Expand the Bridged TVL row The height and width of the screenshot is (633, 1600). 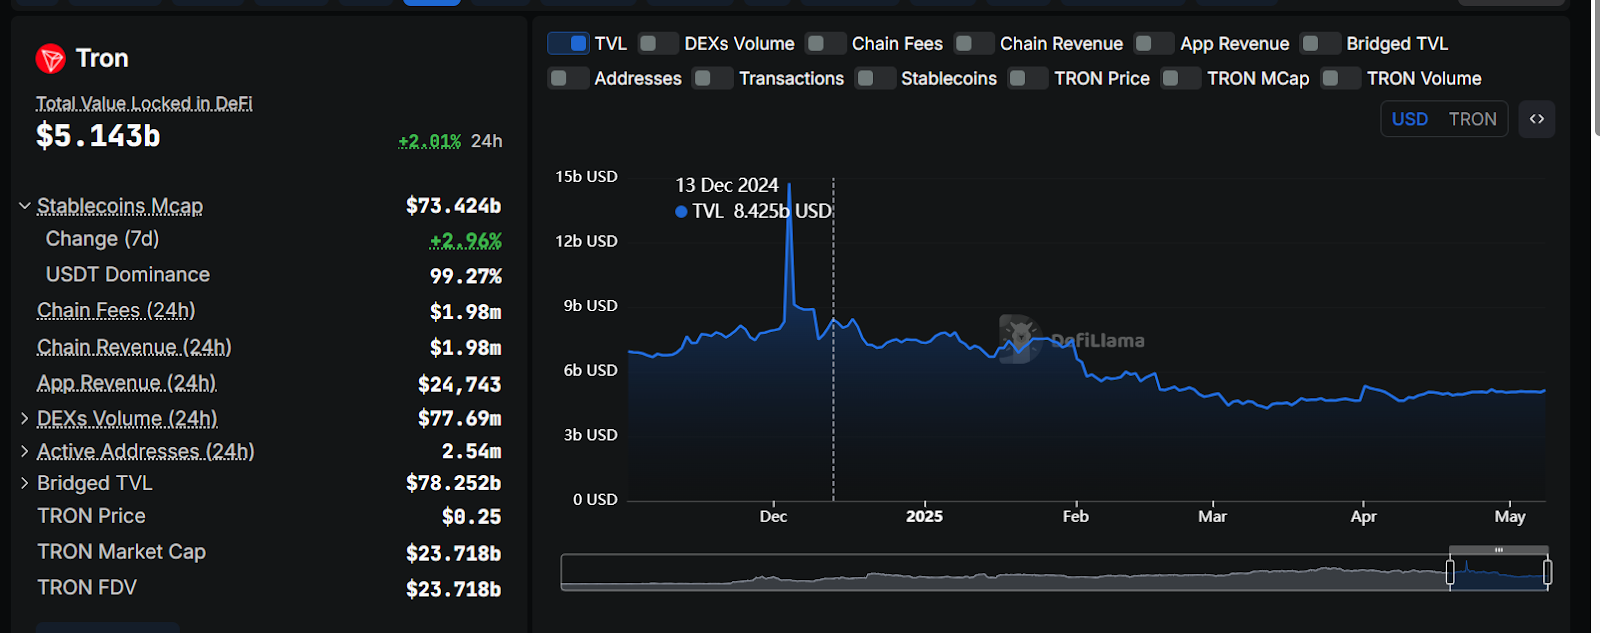[25, 483]
